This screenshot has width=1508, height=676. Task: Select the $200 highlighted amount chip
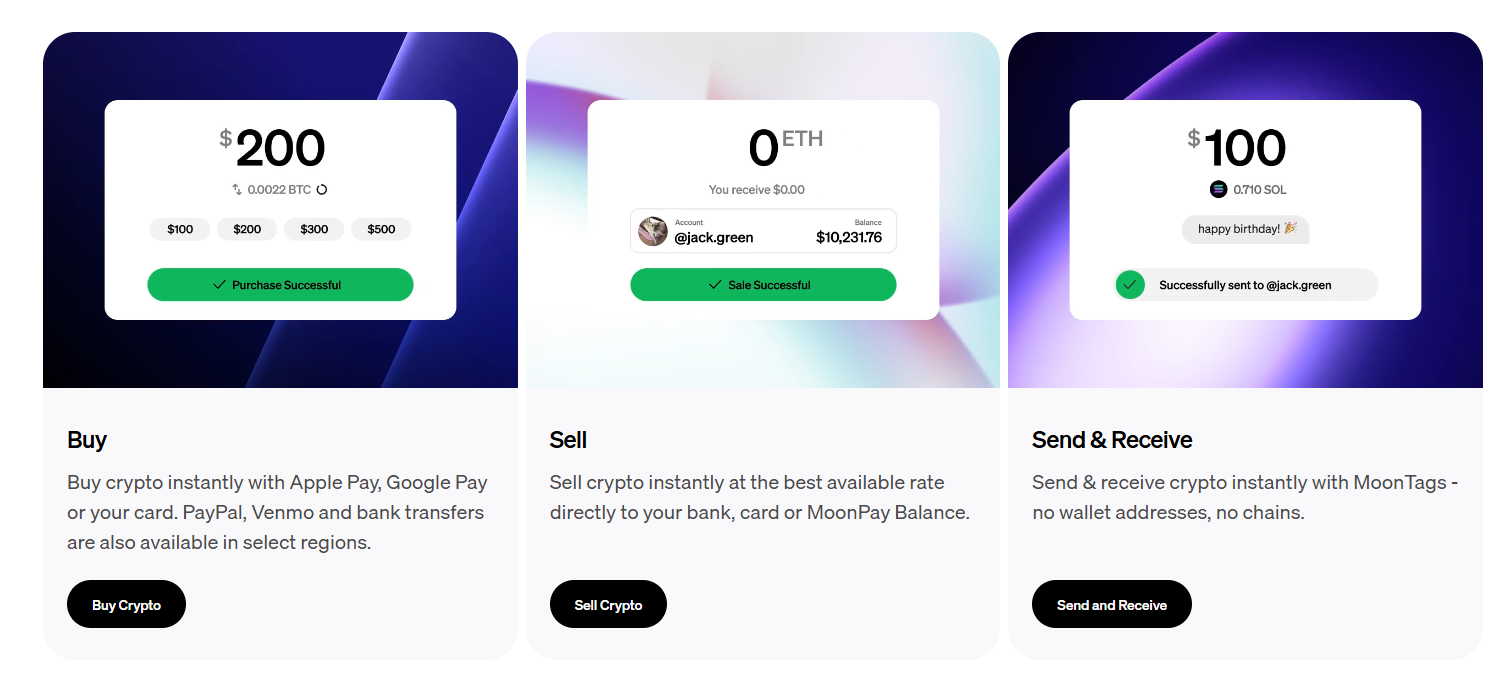(247, 229)
